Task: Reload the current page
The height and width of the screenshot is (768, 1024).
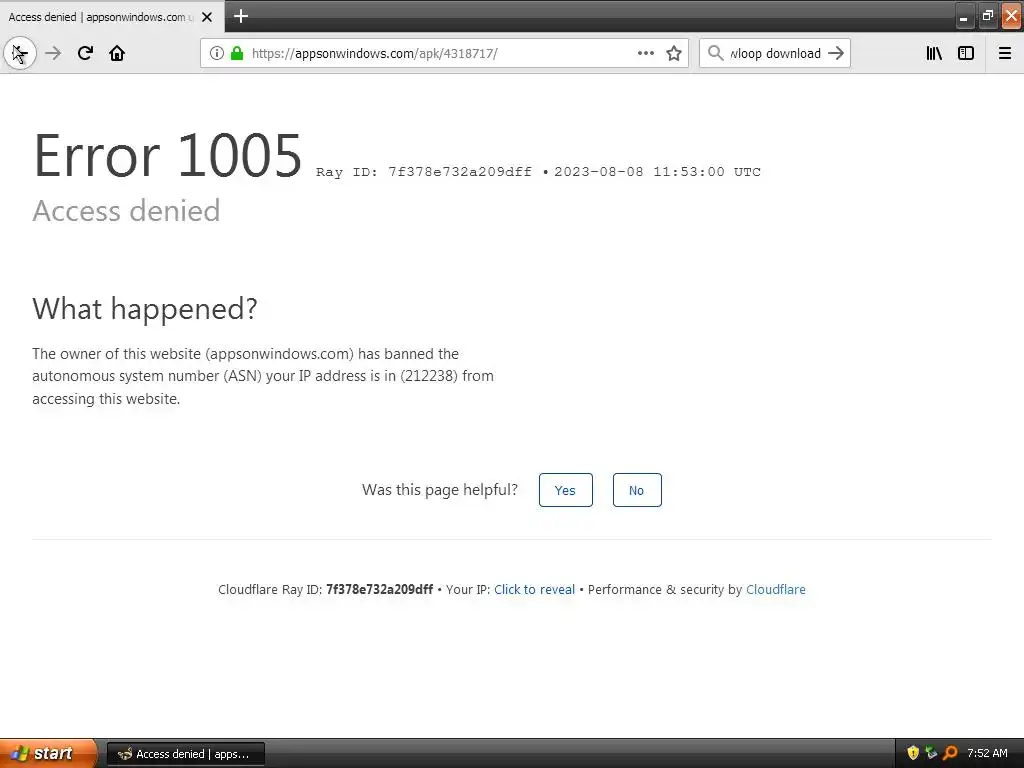Action: point(85,53)
